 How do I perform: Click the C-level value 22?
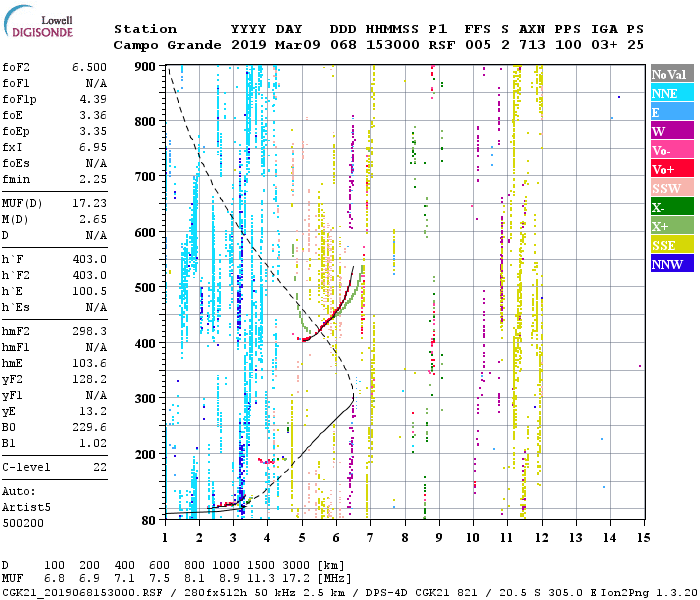(x=100, y=467)
